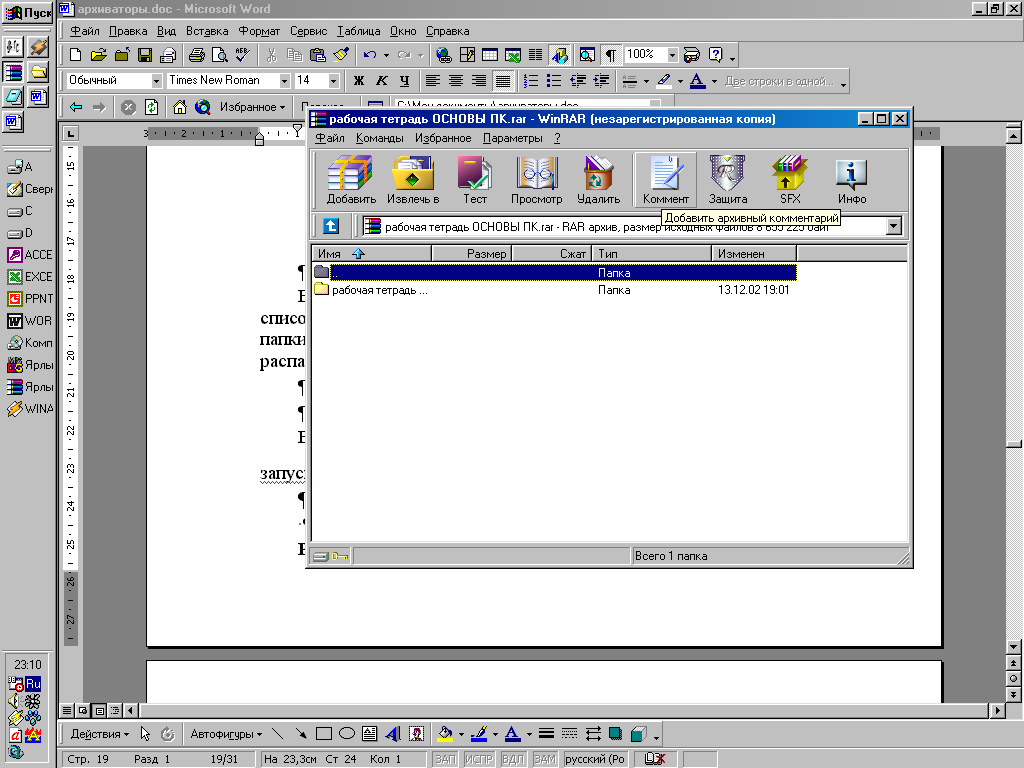Sort WinRAR list by Изменен column

754,253
